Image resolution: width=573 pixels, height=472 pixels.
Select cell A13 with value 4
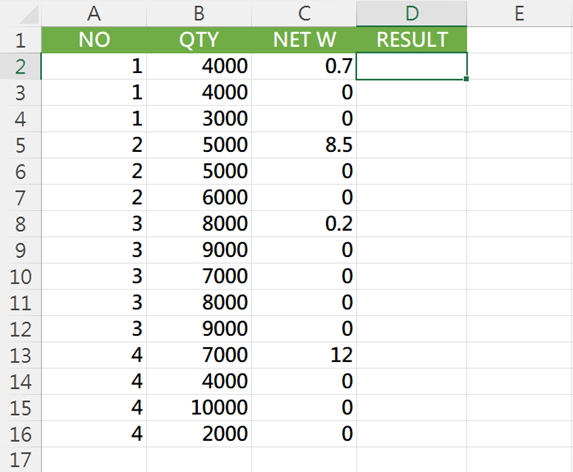pos(94,355)
